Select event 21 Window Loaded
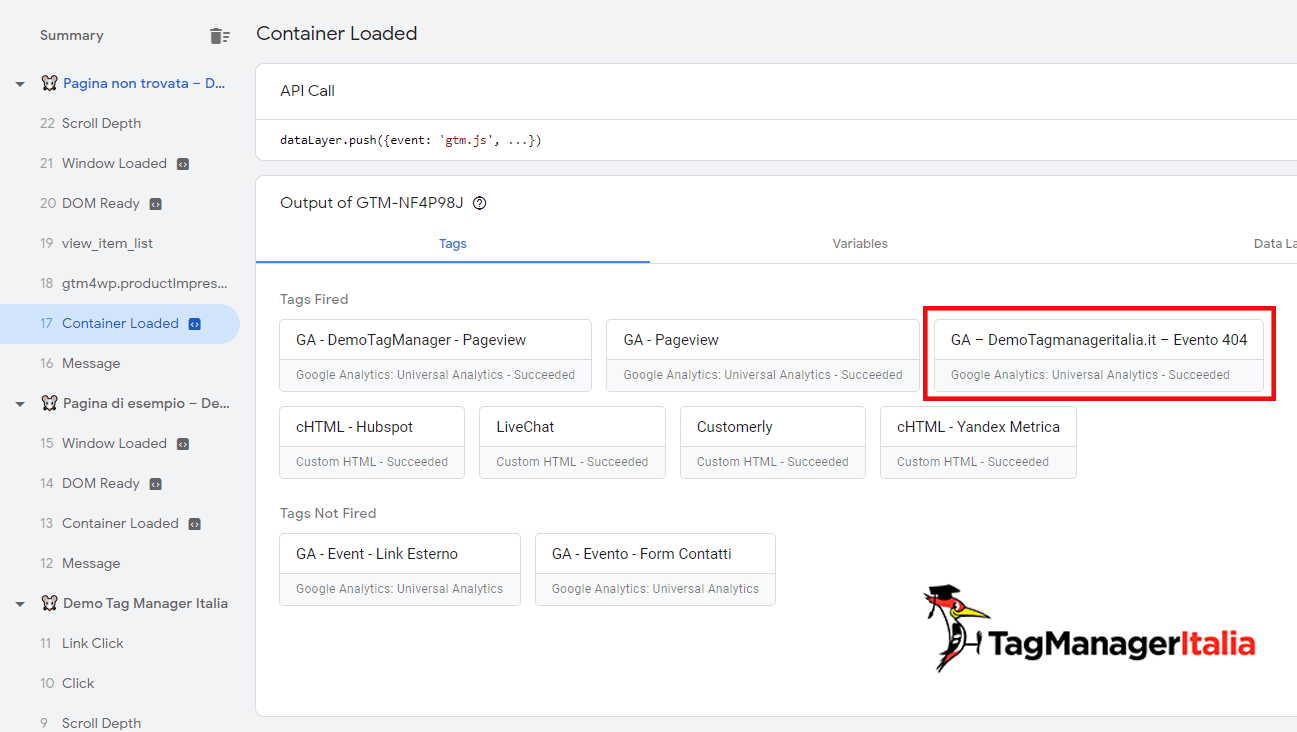1297x732 pixels. pyautogui.click(x=120, y=163)
